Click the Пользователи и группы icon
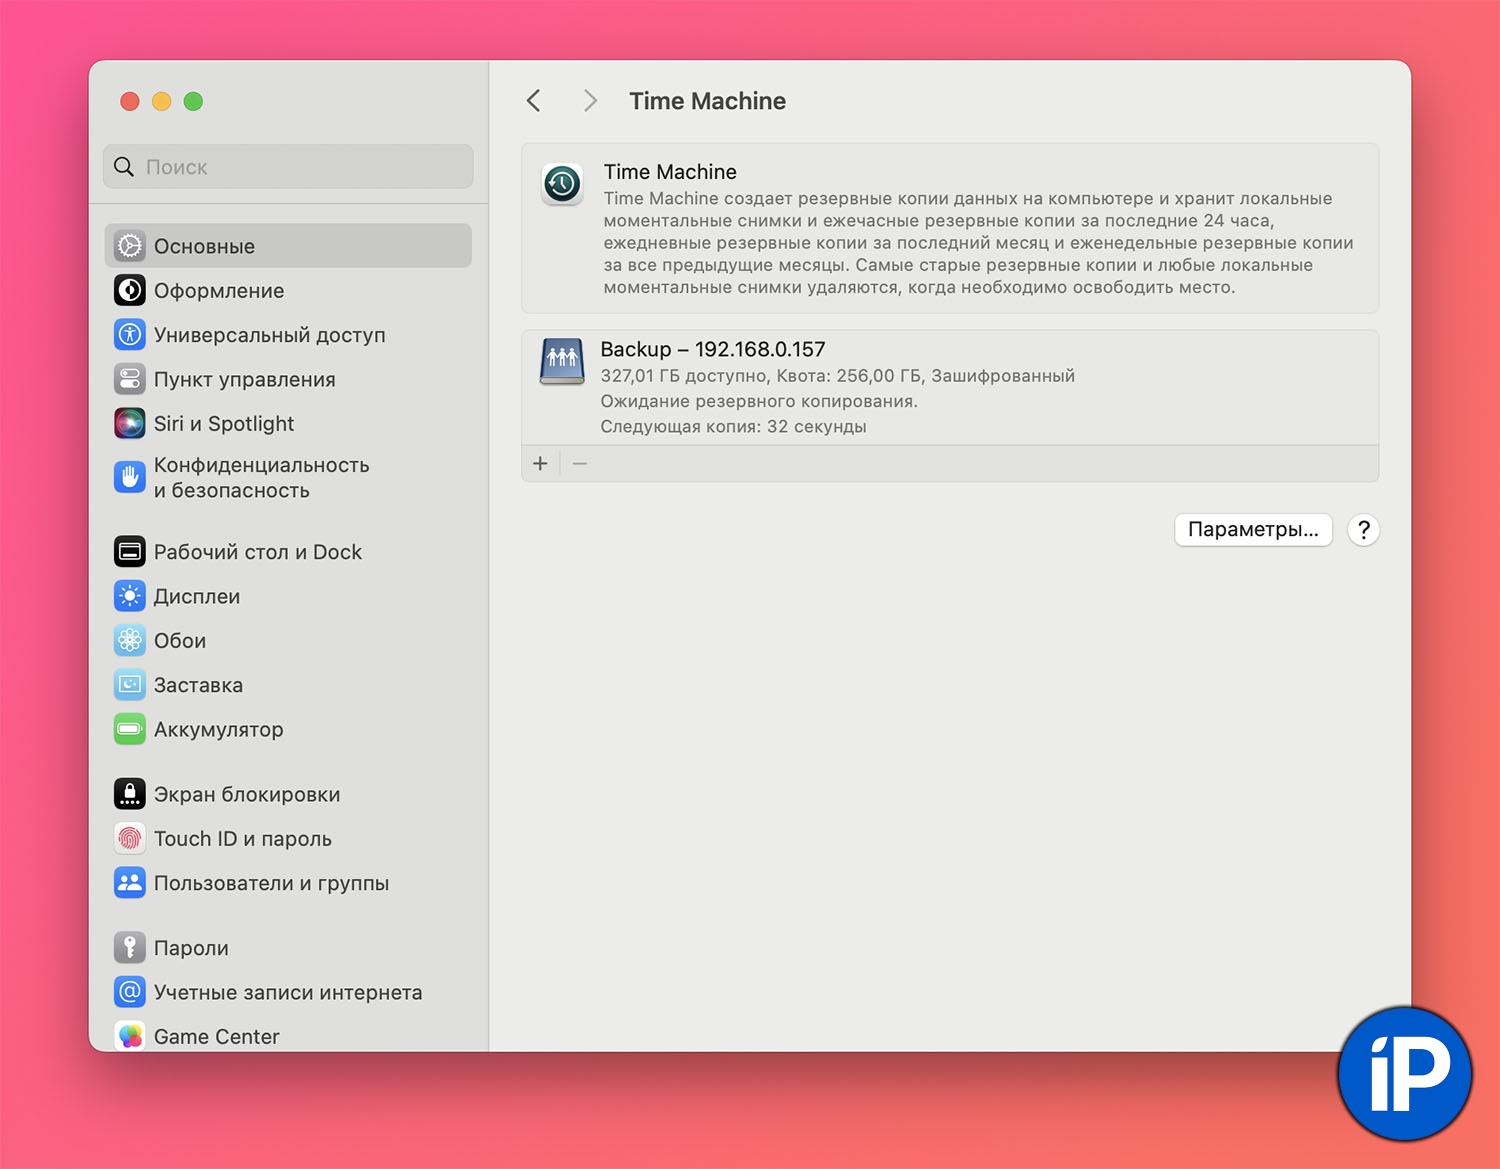 coord(130,883)
